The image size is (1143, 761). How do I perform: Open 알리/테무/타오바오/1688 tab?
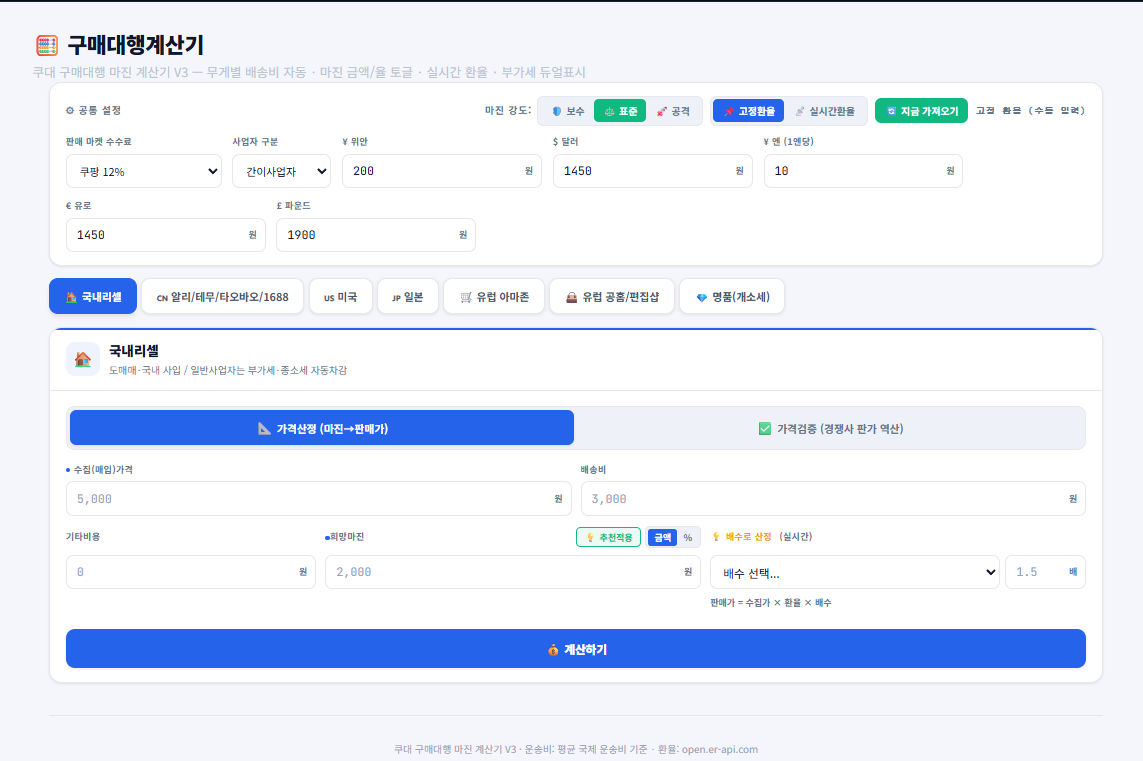222,296
